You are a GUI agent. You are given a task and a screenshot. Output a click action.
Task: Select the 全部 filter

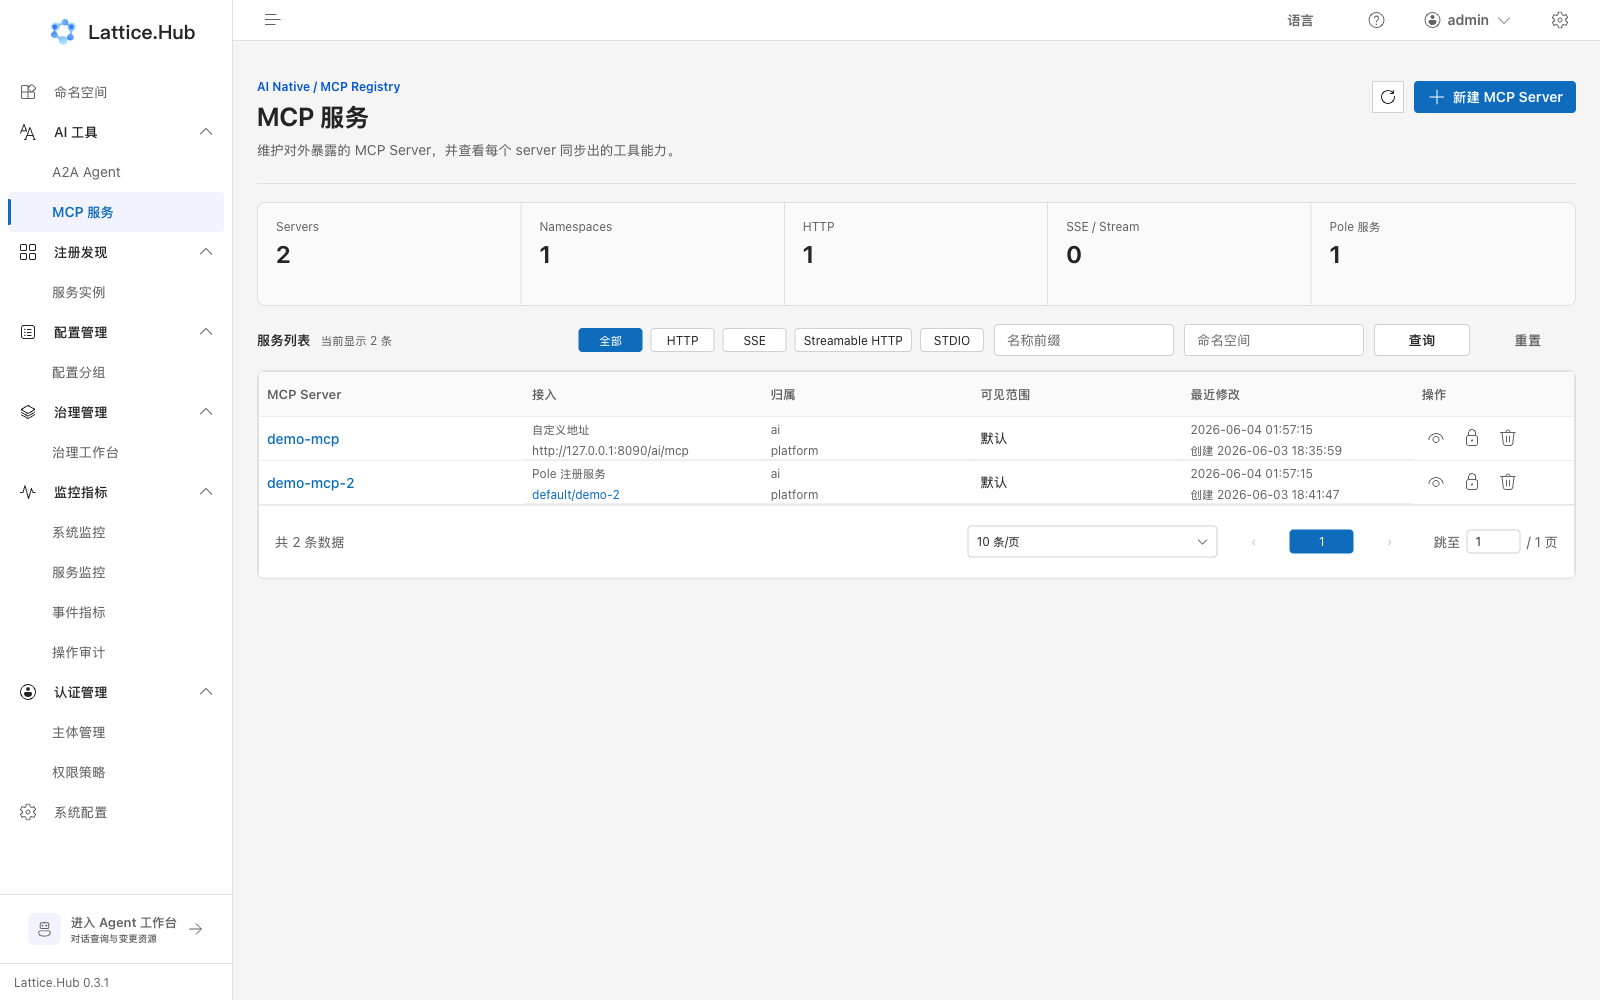click(x=610, y=340)
